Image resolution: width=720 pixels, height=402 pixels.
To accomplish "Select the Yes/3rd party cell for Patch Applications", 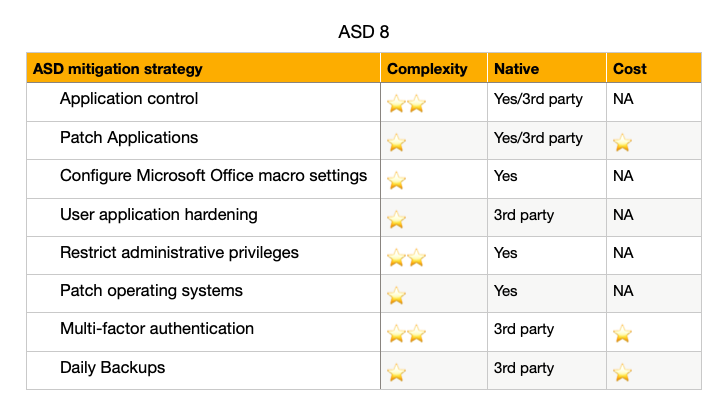I will click(x=547, y=141).
